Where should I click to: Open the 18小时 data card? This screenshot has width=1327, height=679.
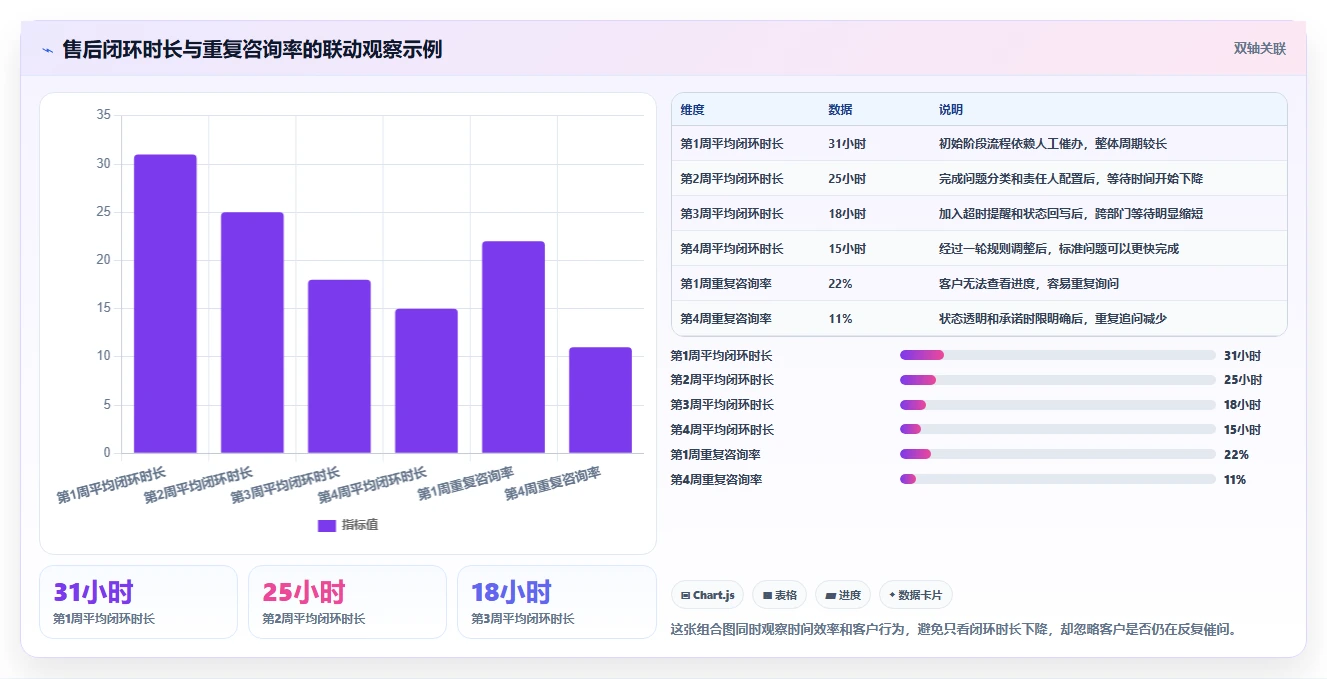tap(556, 602)
